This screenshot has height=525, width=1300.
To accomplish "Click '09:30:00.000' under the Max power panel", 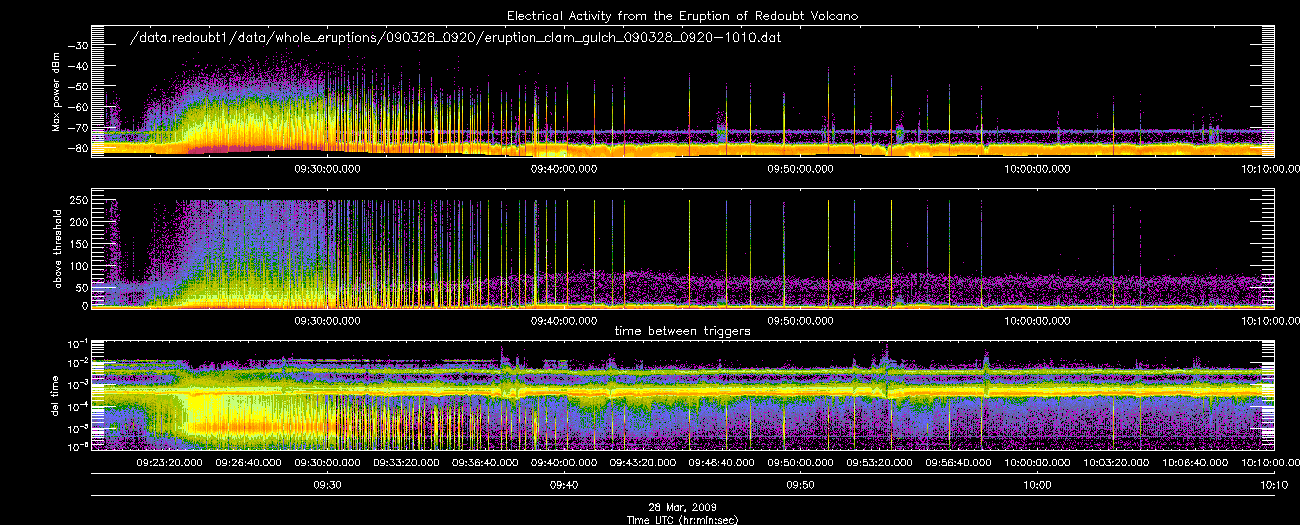I will click(x=327, y=169).
